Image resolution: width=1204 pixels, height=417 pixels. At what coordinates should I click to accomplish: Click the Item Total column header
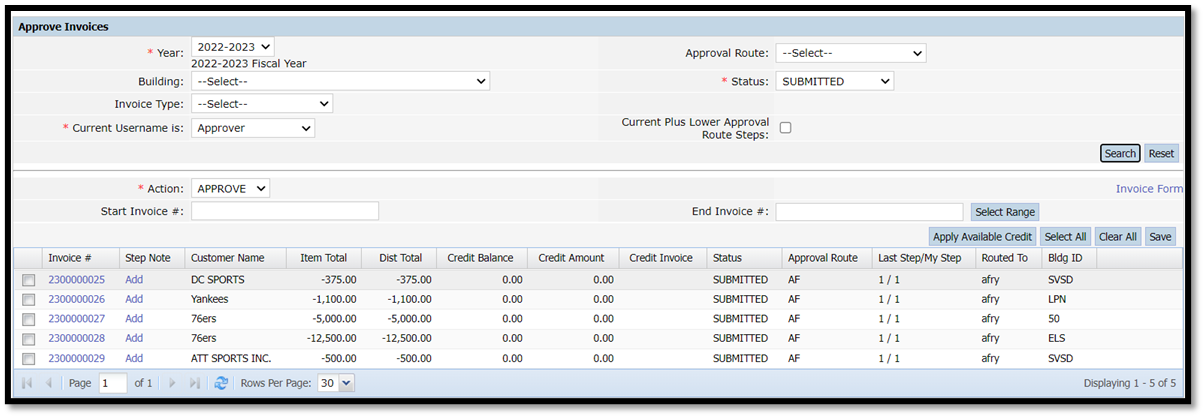[323, 258]
